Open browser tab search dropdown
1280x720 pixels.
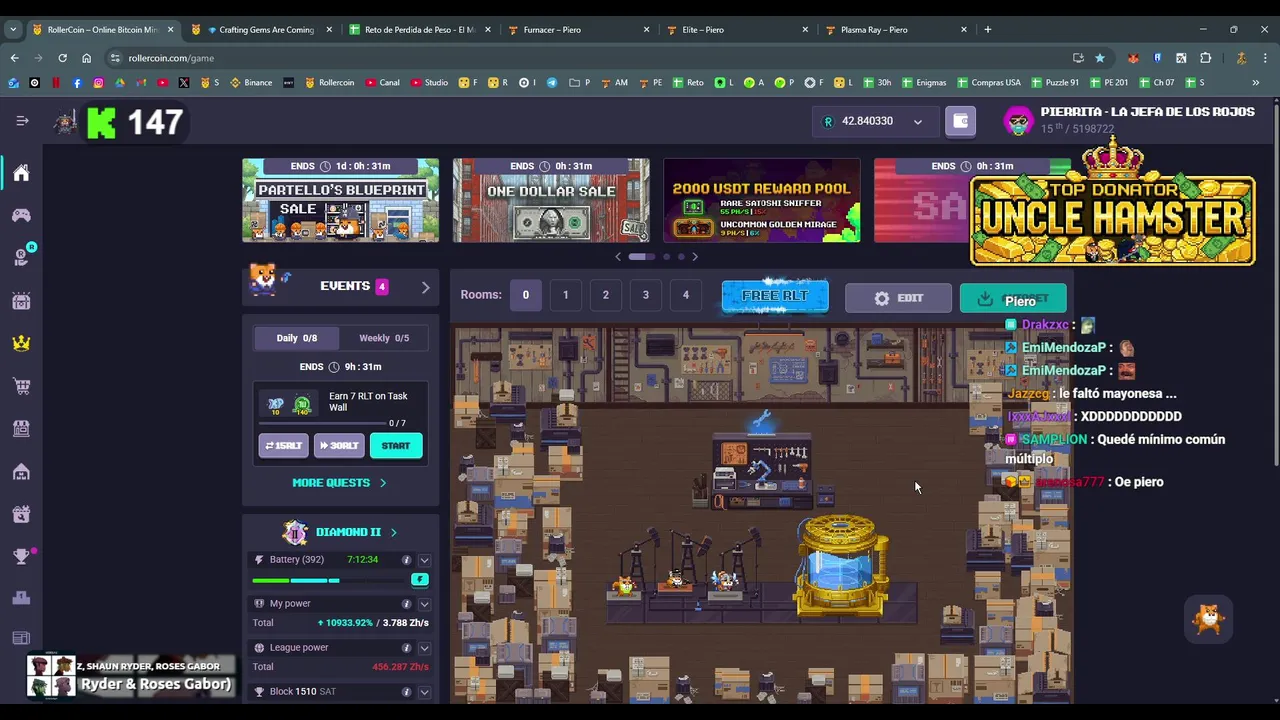point(13,29)
